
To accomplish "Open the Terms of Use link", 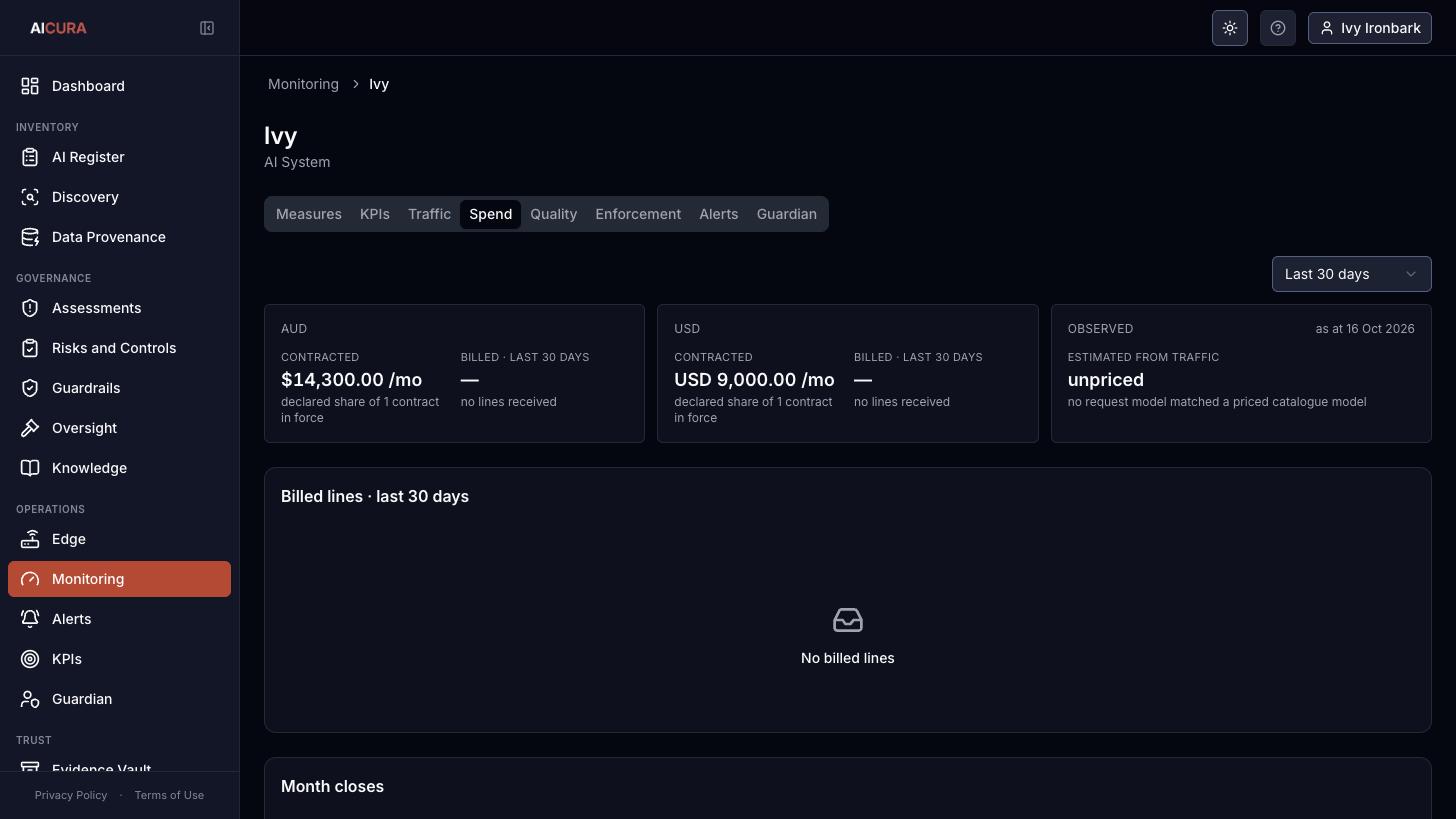I will coord(169,795).
